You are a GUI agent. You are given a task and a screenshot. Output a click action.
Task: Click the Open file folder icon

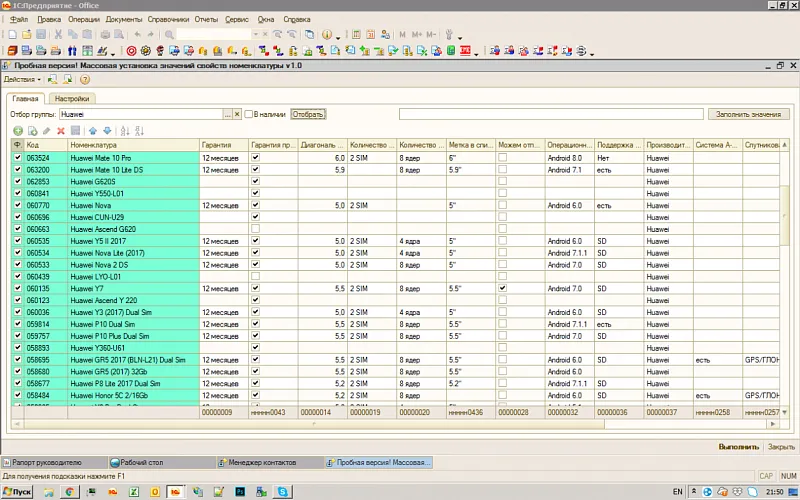[27, 35]
